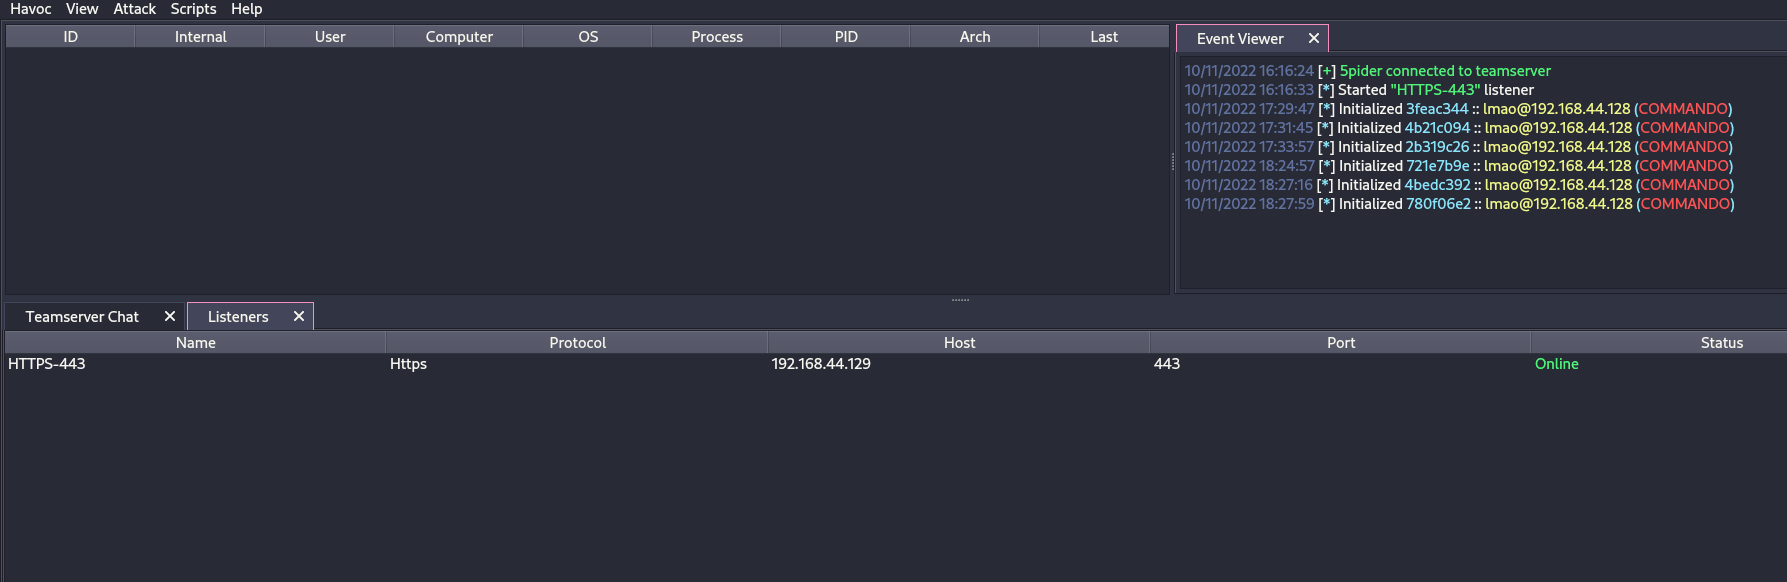The height and width of the screenshot is (582, 1787).
Task: Sort sessions by the ID column
Action: (x=70, y=37)
